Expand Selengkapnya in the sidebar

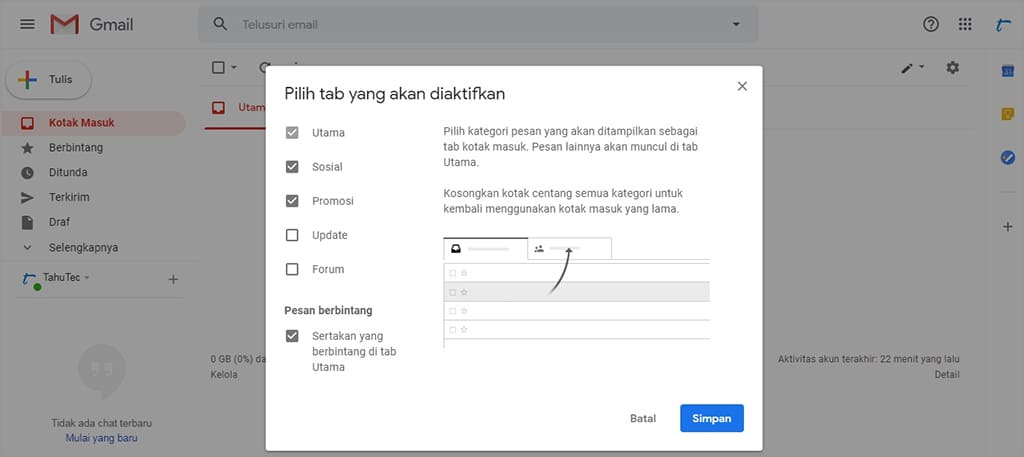point(83,247)
